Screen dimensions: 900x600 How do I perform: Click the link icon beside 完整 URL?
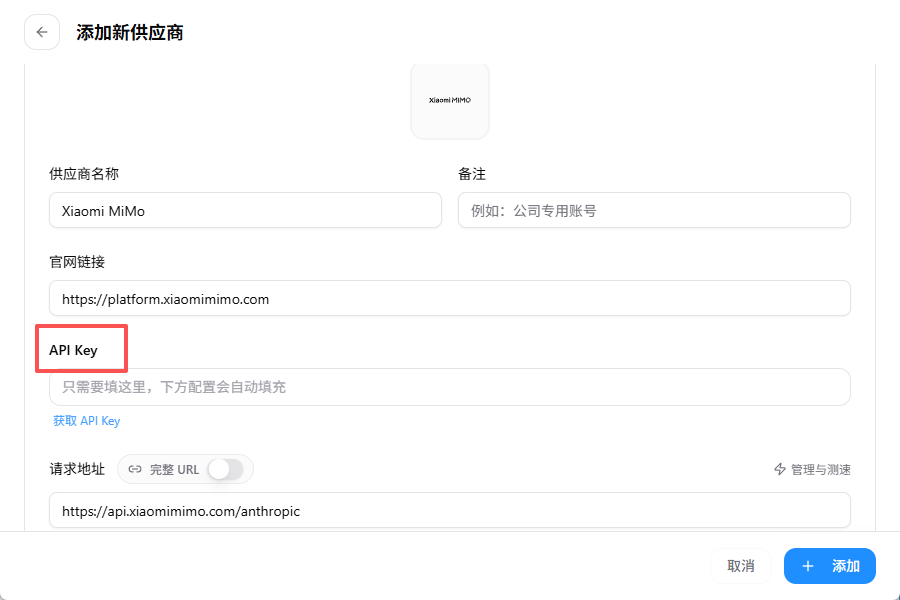[x=135, y=470]
